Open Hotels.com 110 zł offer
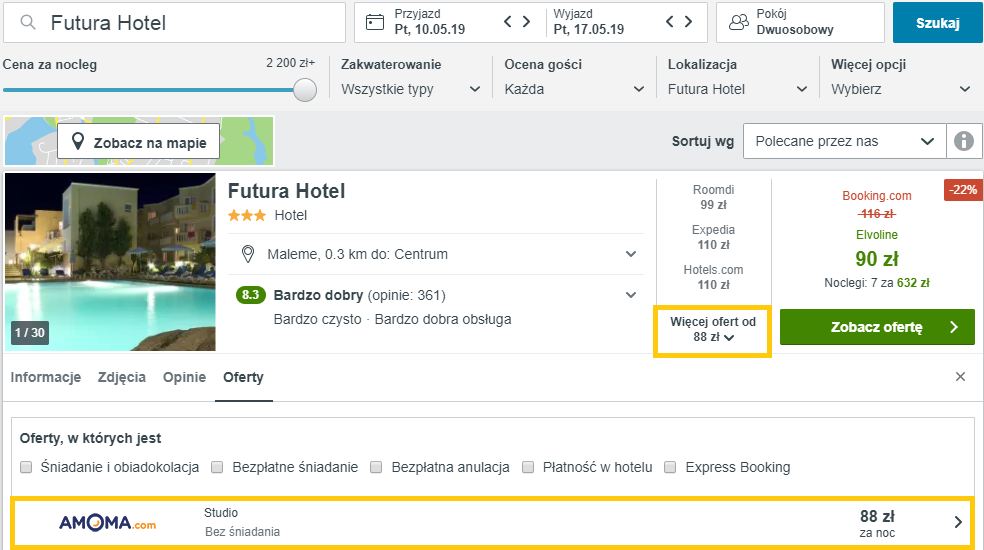Image resolution: width=984 pixels, height=550 pixels. 714,277
